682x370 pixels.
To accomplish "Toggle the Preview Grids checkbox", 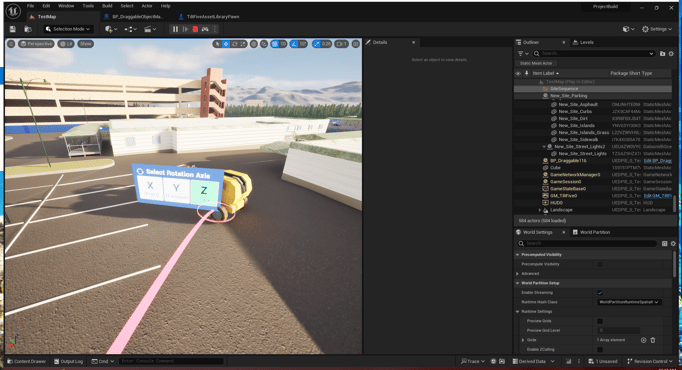I will pyautogui.click(x=600, y=321).
